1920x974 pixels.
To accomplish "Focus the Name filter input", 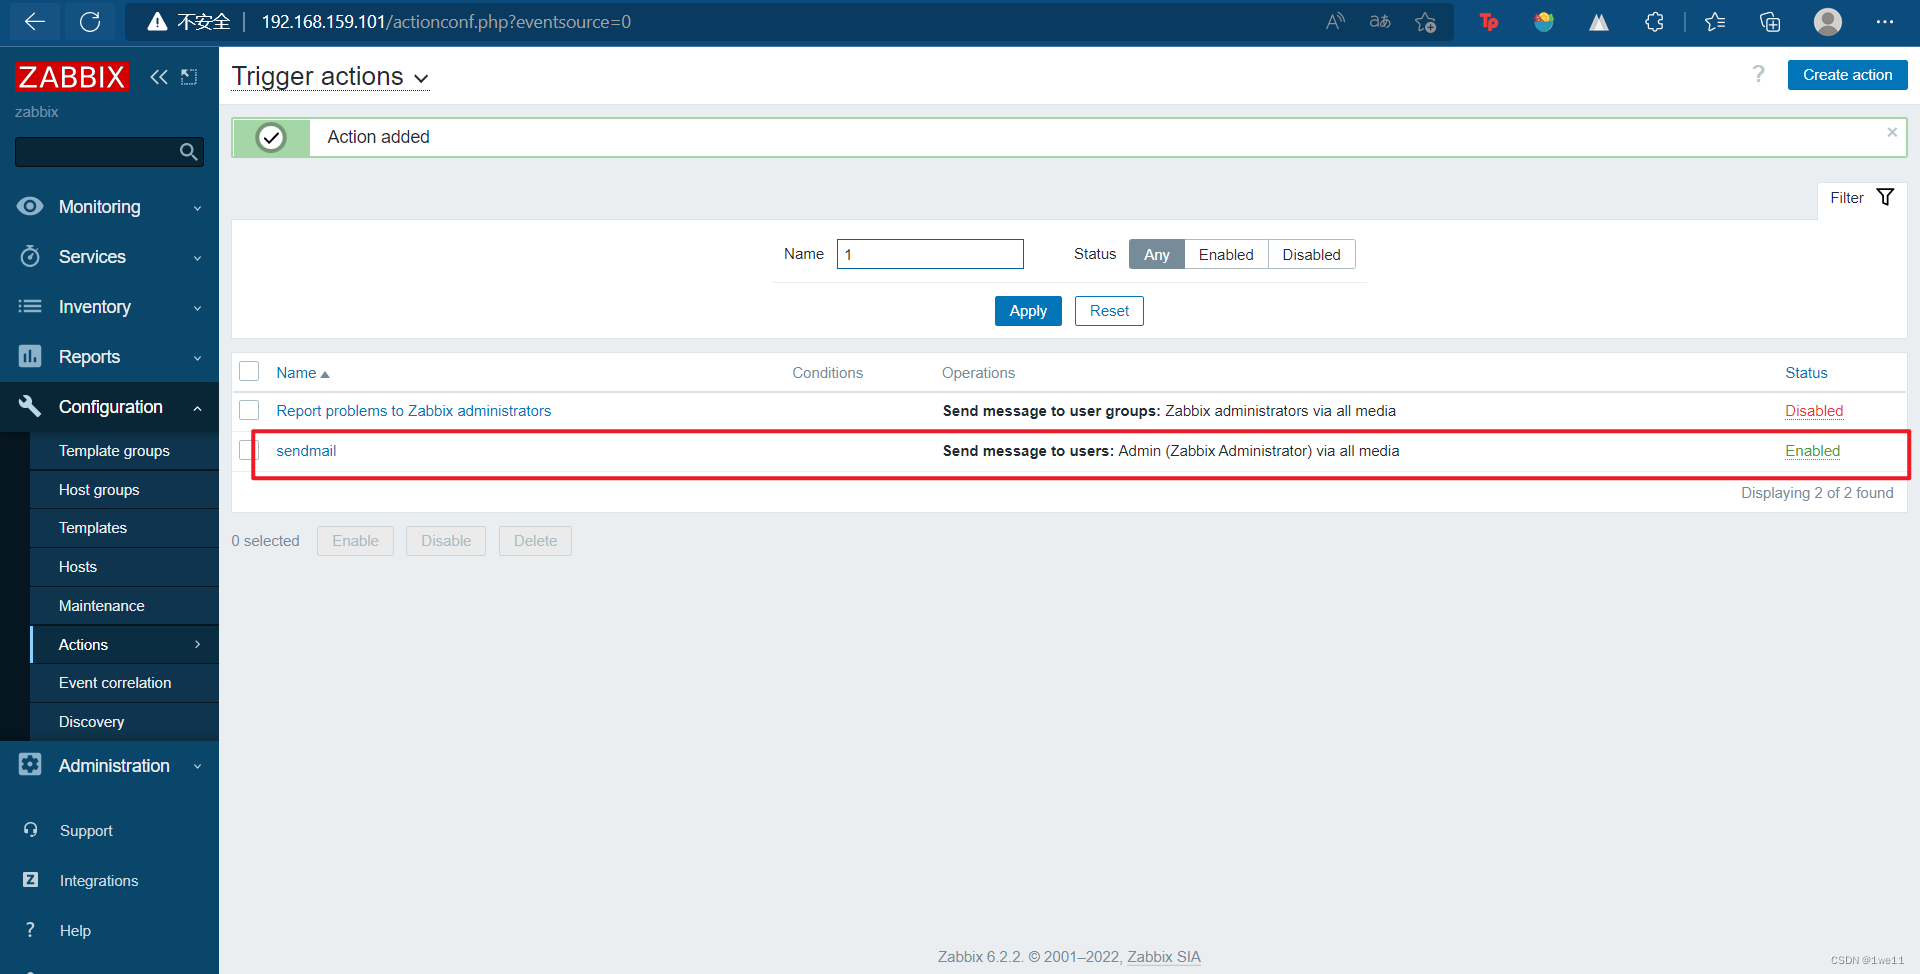I will click(930, 254).
